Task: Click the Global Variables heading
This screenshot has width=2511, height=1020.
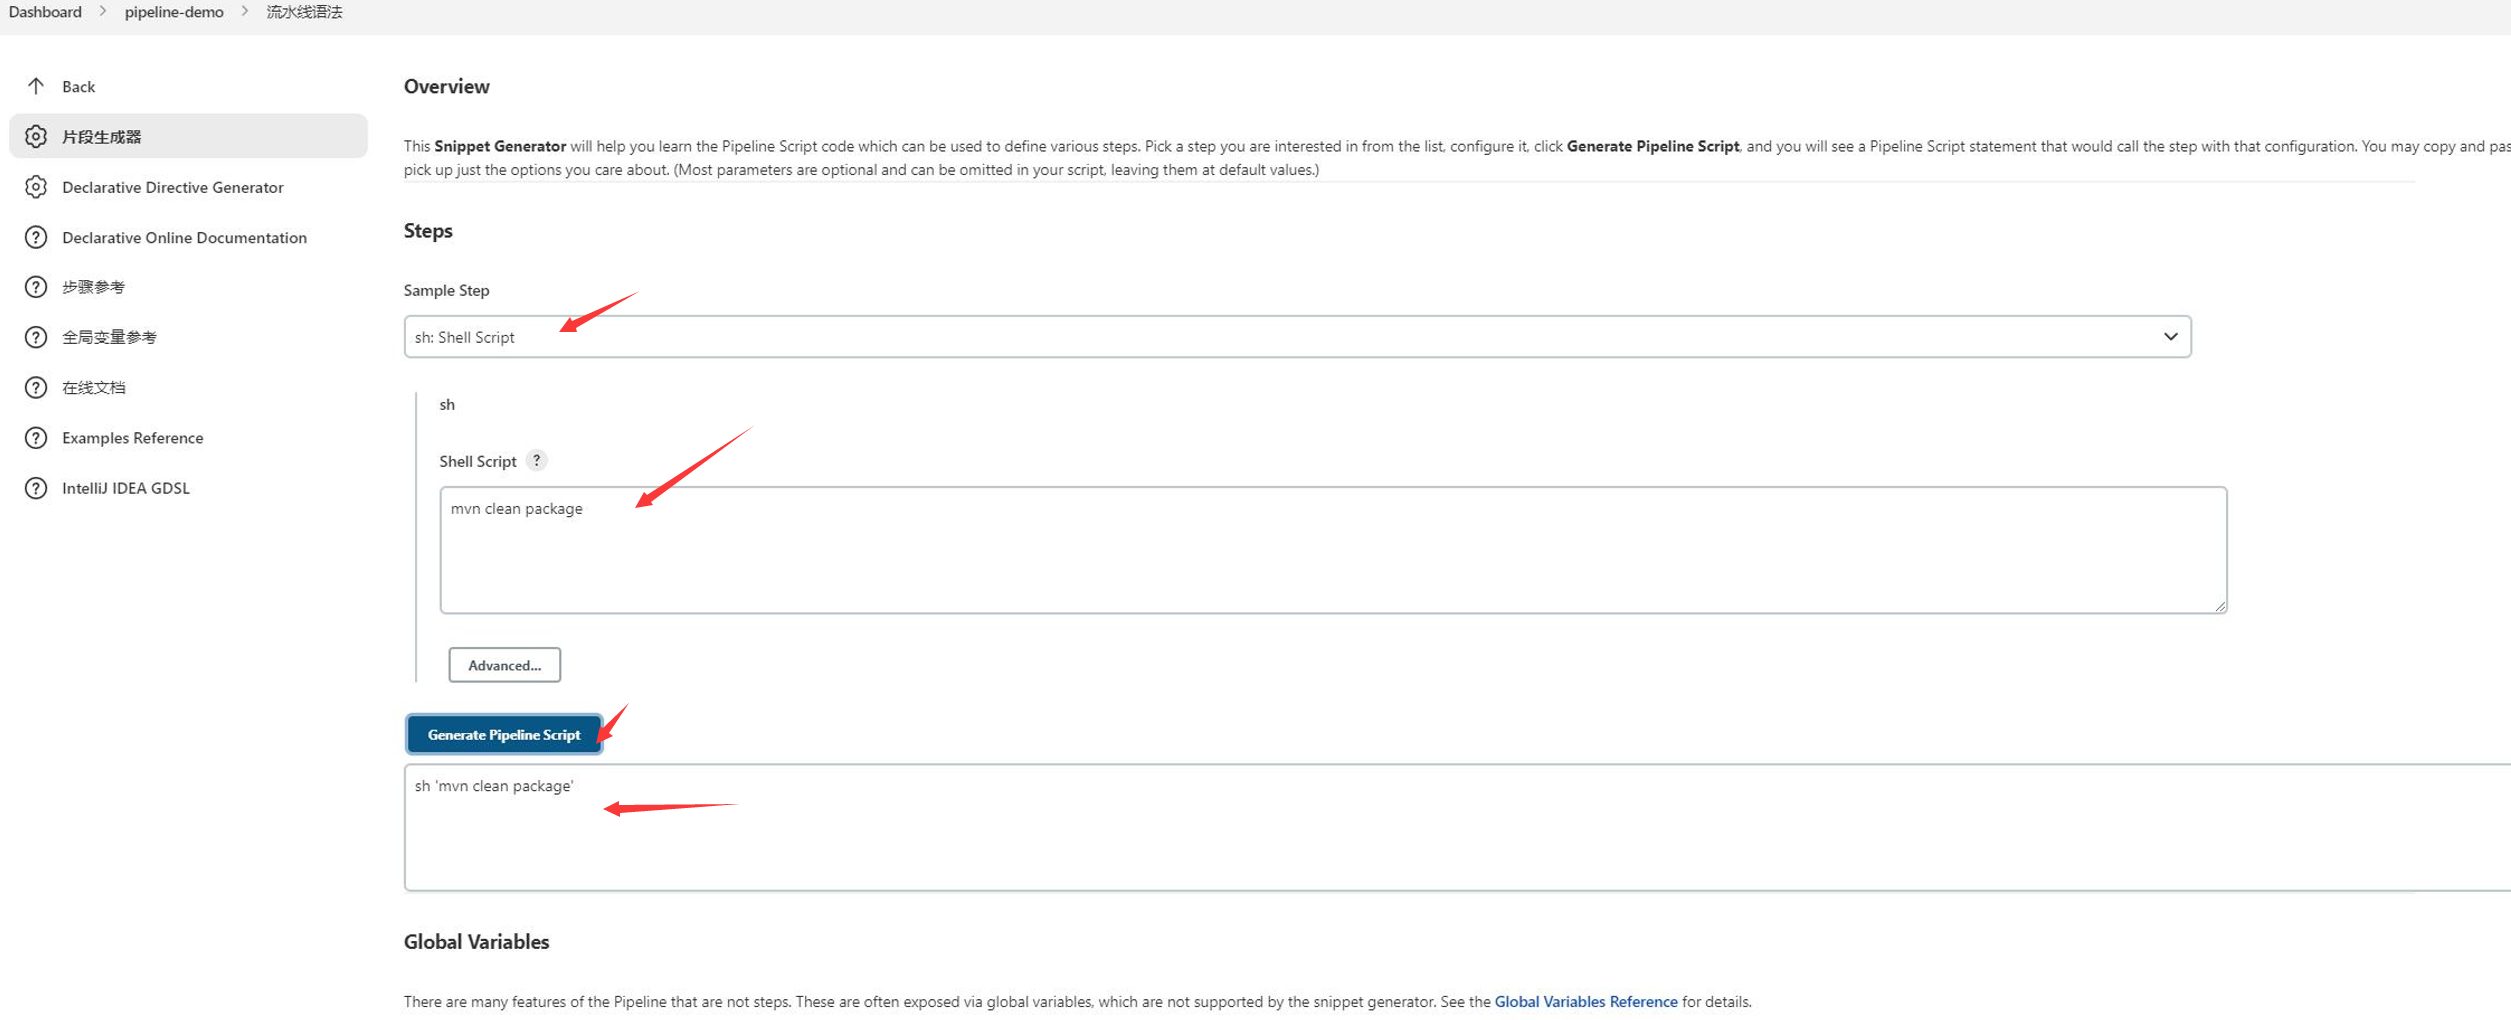Action: click(x=477, y=942)
